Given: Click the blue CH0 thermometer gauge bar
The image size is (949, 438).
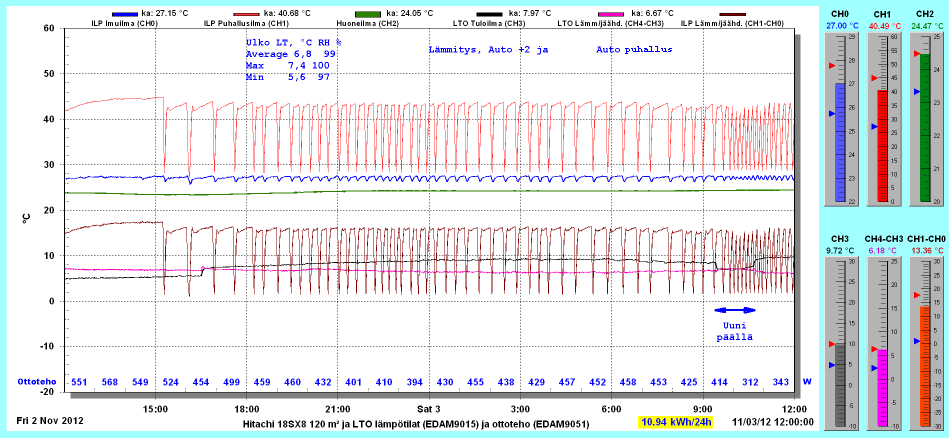Looking at the screenshot, I should (841, 142).
